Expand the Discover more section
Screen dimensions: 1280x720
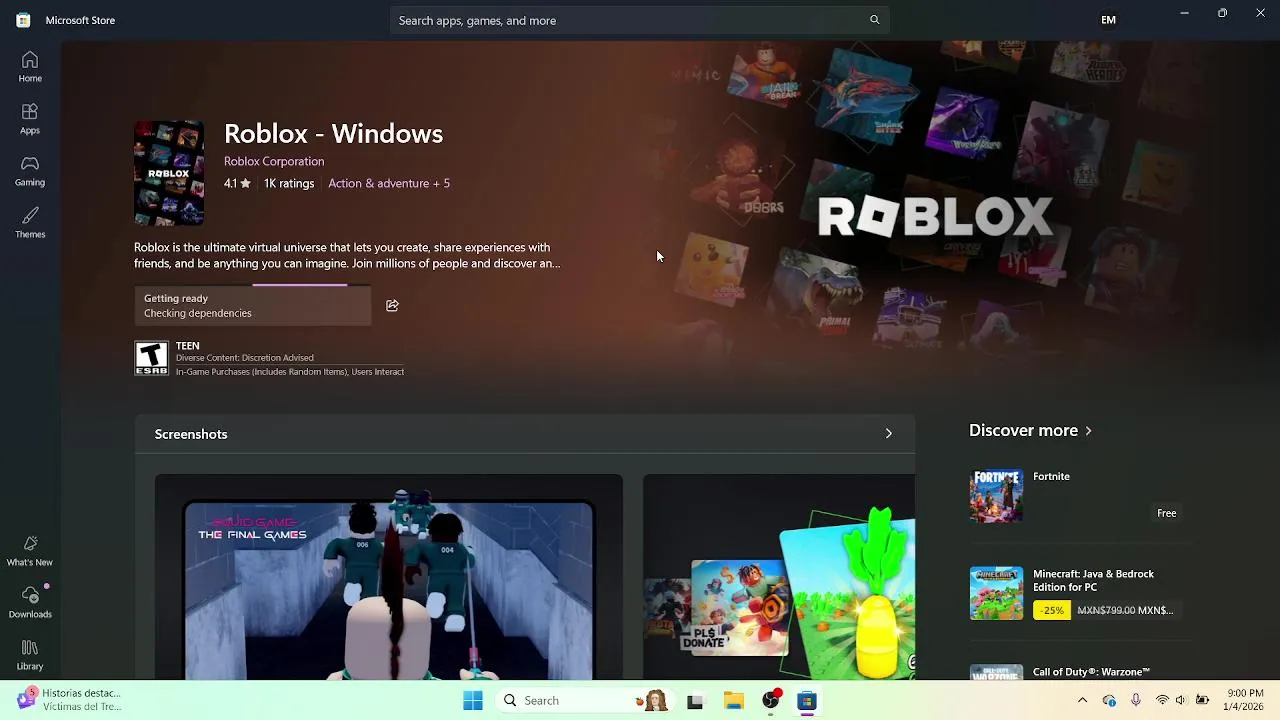pyautogui.click(x=1030, y=431)
